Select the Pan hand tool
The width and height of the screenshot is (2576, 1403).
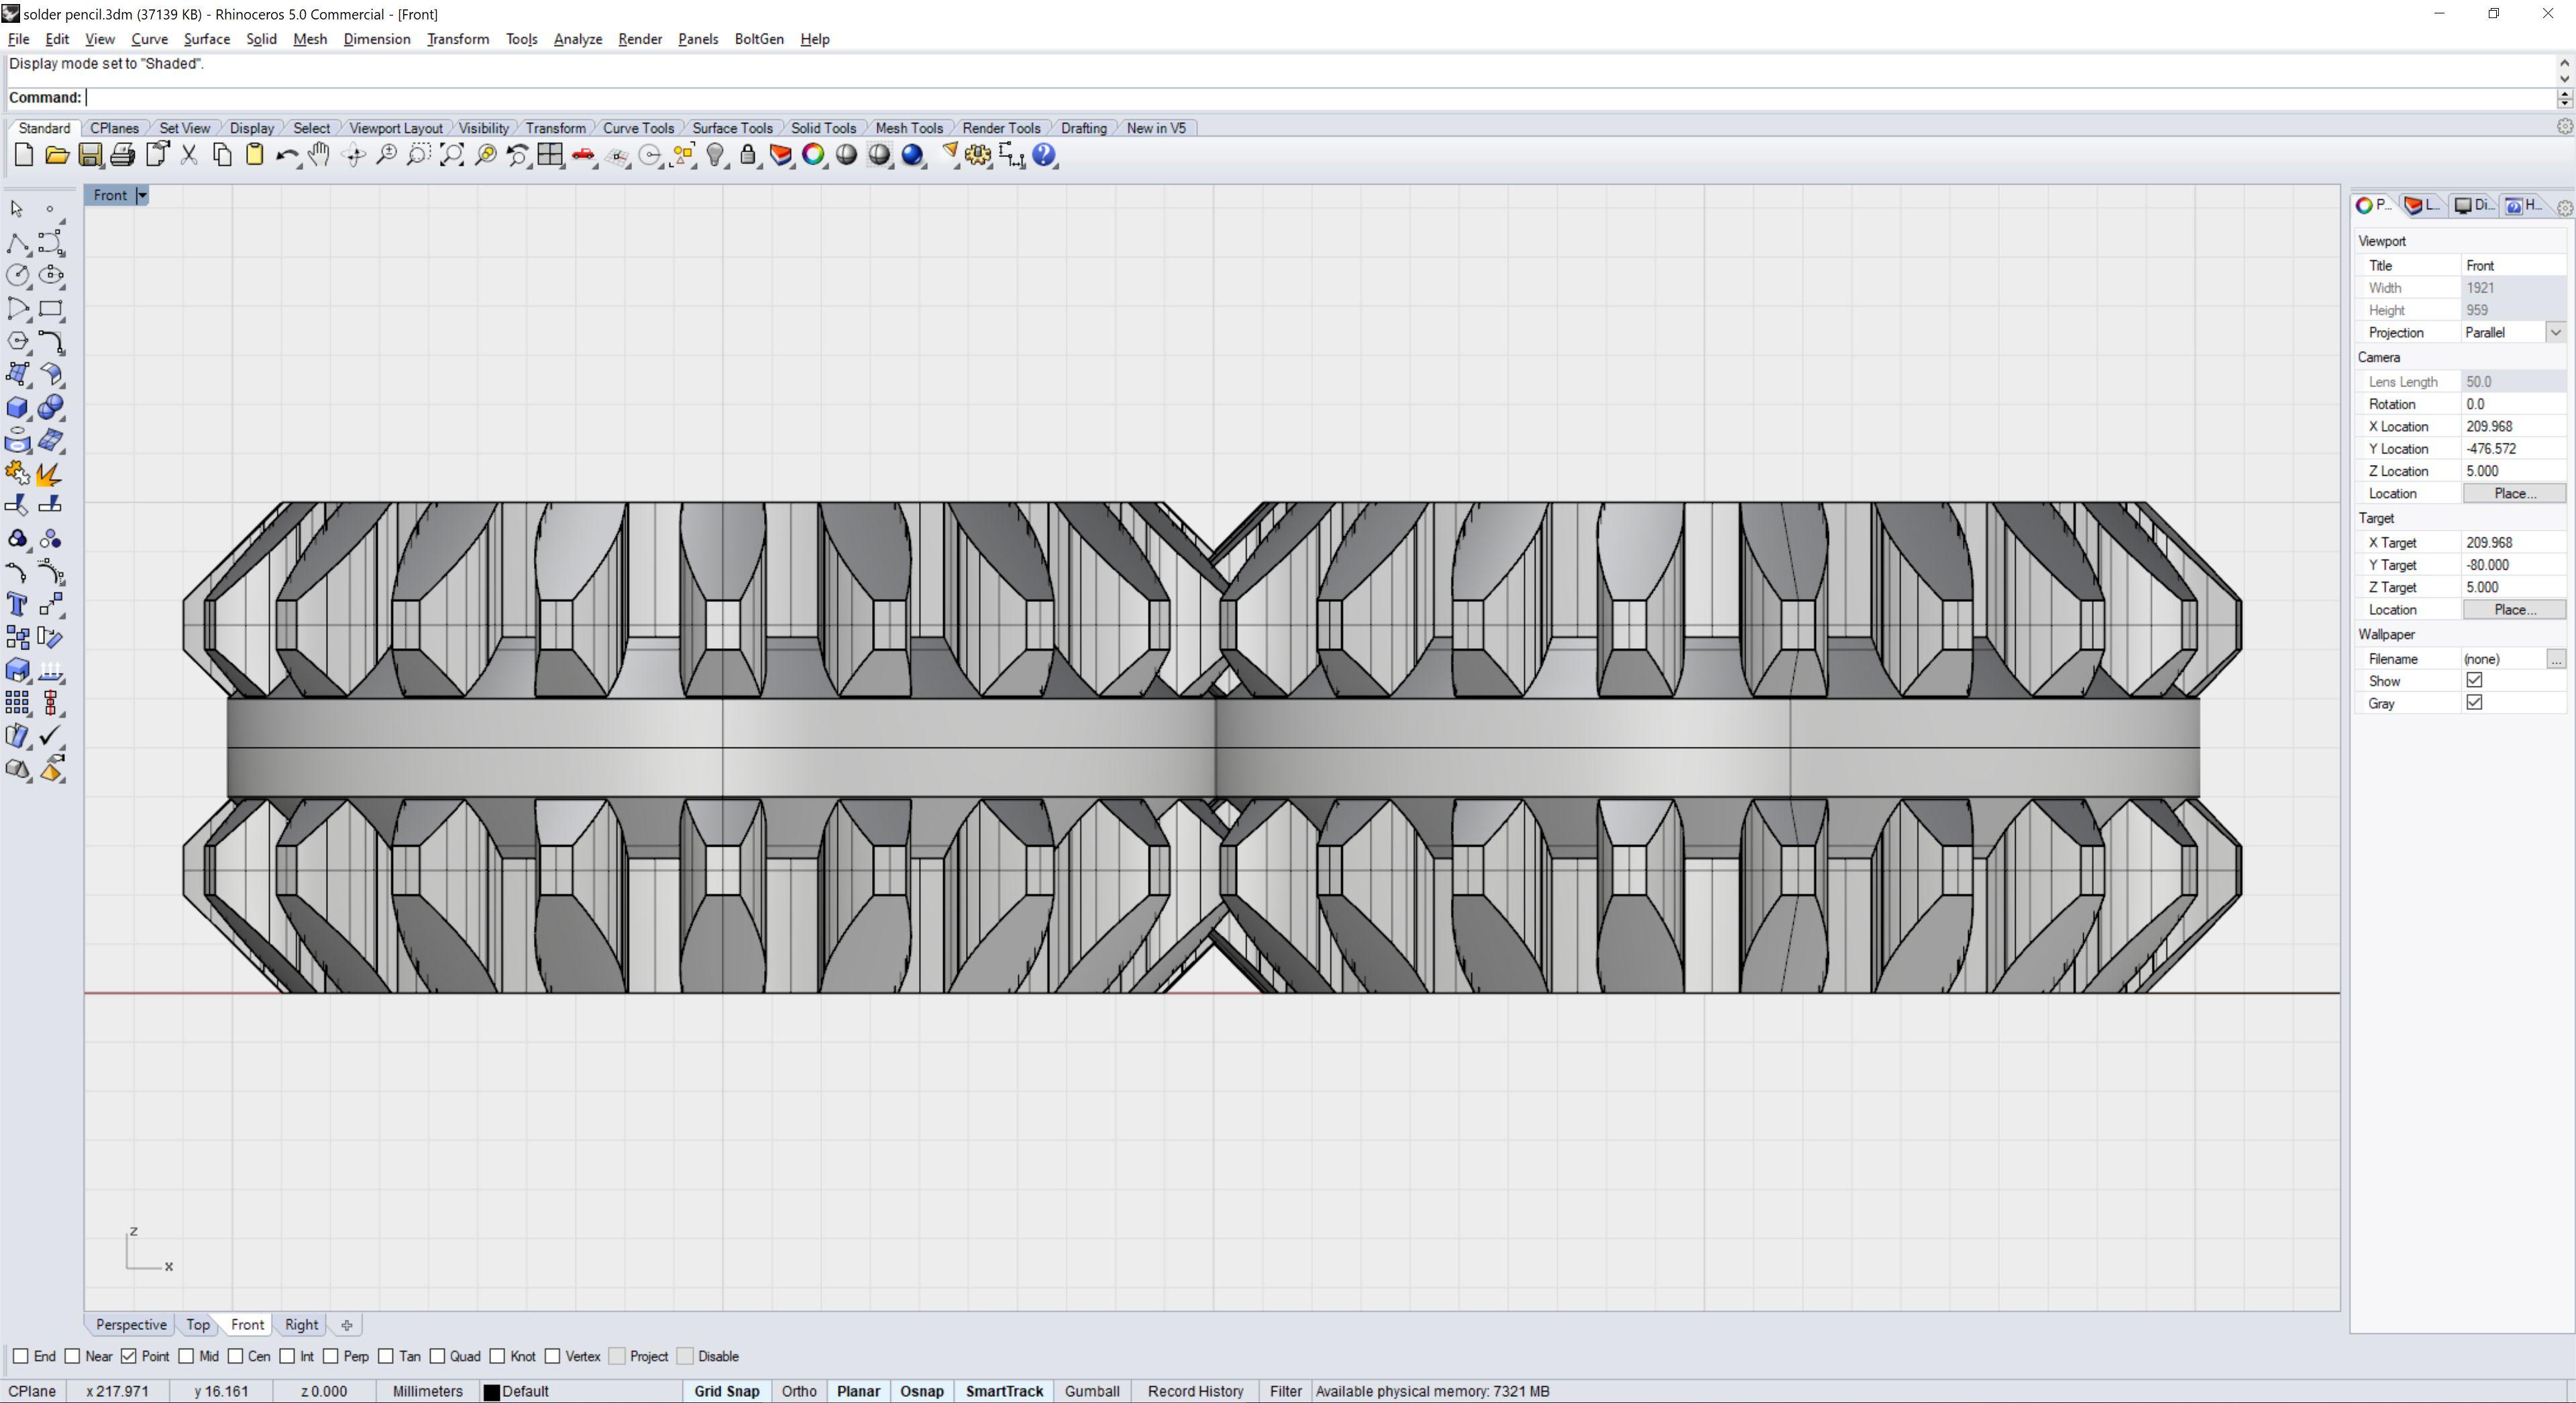click(319, 155)
